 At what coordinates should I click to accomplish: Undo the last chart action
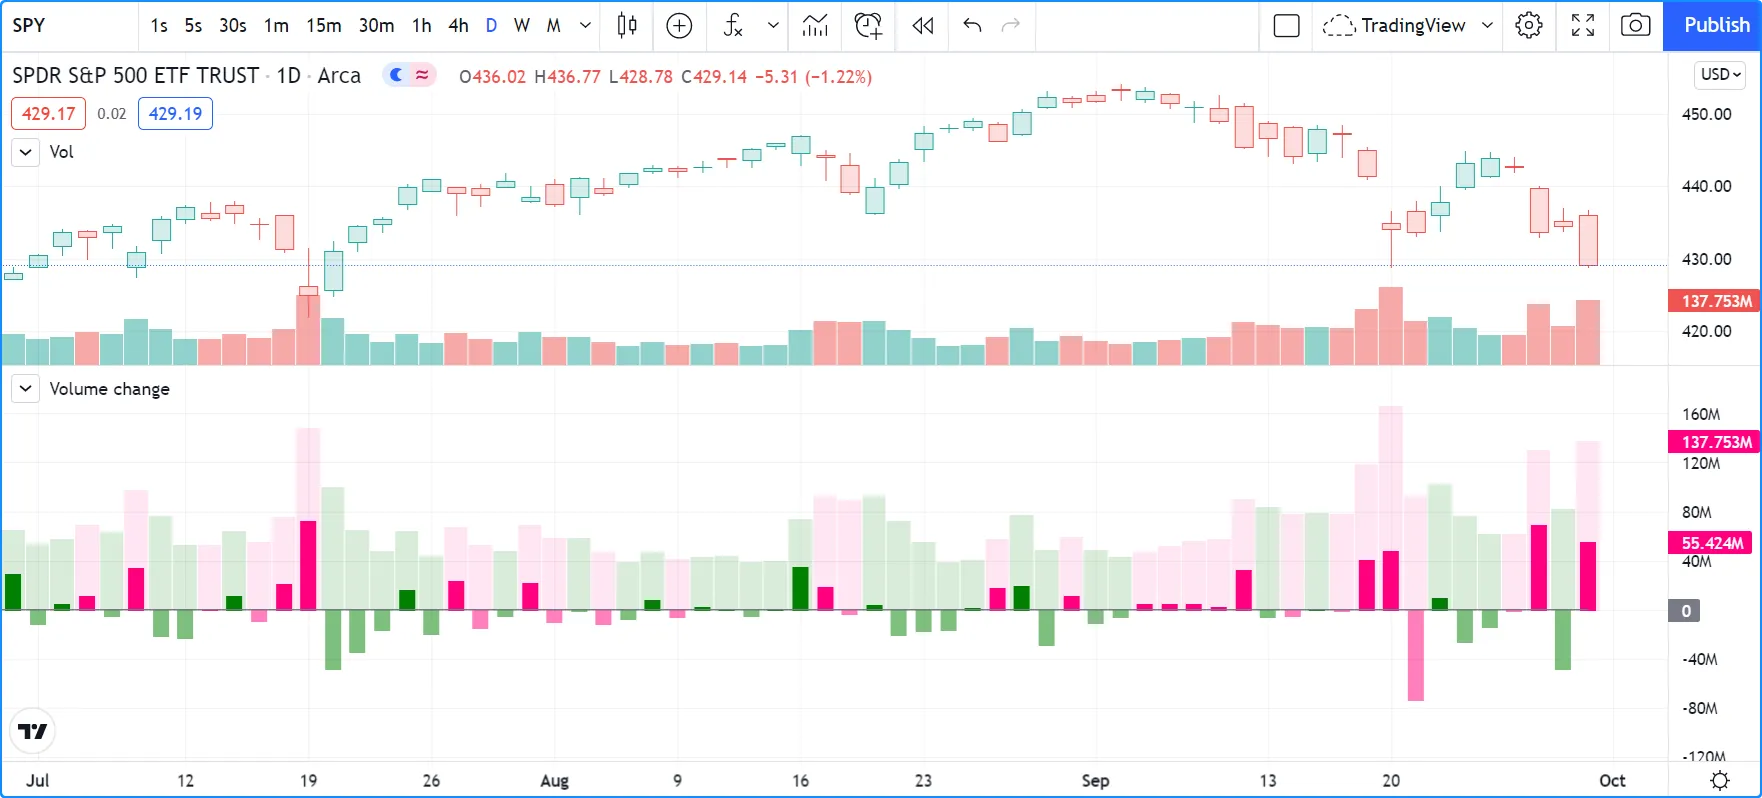pos(972,26)
